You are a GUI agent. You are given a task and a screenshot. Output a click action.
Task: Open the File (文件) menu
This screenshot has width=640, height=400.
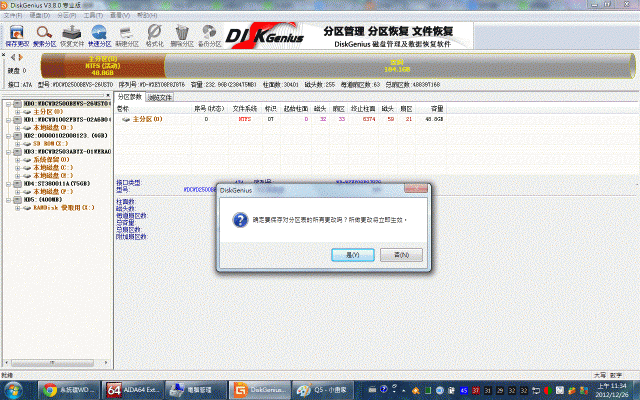pos(13,15)
